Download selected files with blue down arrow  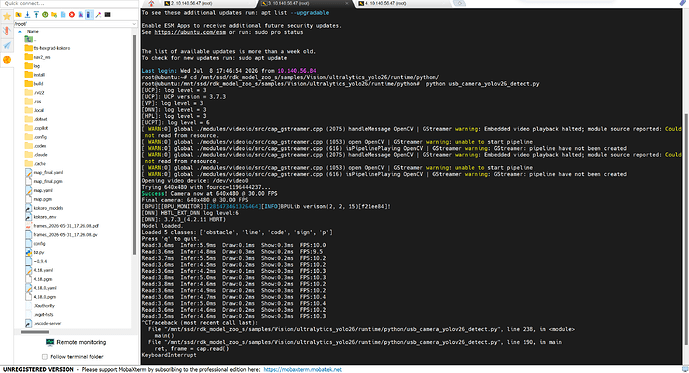tap(27, 15)
